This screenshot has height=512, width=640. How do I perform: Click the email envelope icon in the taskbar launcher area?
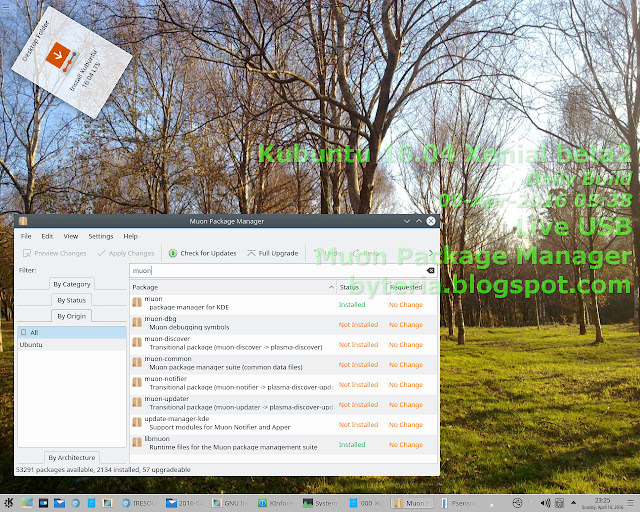(59, 503)
